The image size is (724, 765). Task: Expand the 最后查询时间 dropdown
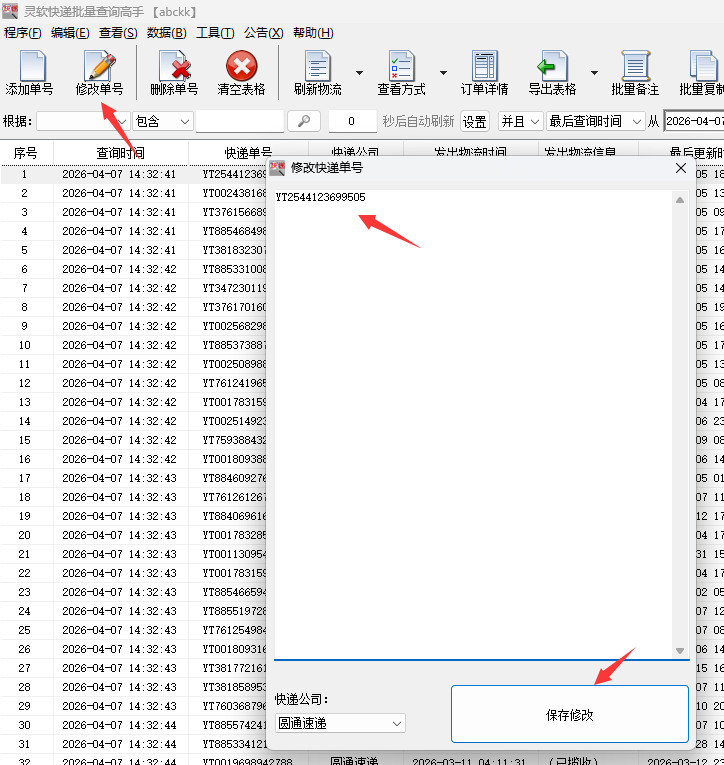click(x=596, y=121)
